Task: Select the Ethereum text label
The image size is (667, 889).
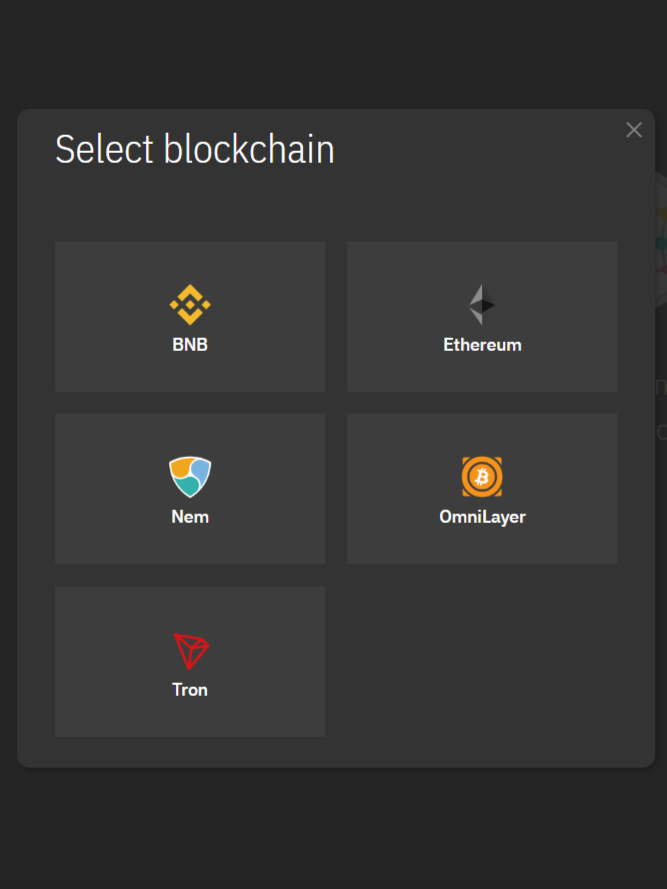Action: [482, 345]
